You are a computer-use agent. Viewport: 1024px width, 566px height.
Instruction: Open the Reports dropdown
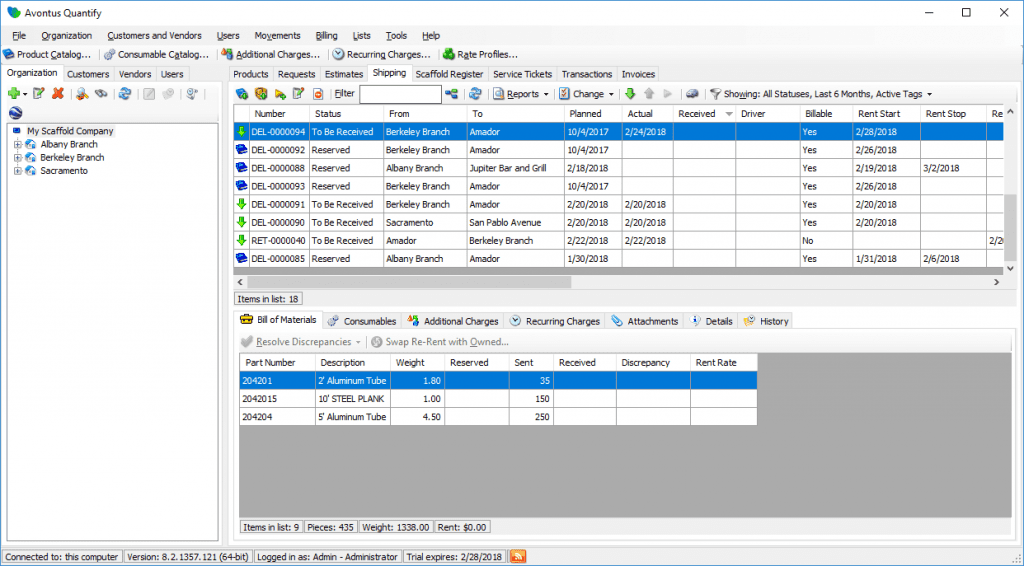click(x=521, y=94)
